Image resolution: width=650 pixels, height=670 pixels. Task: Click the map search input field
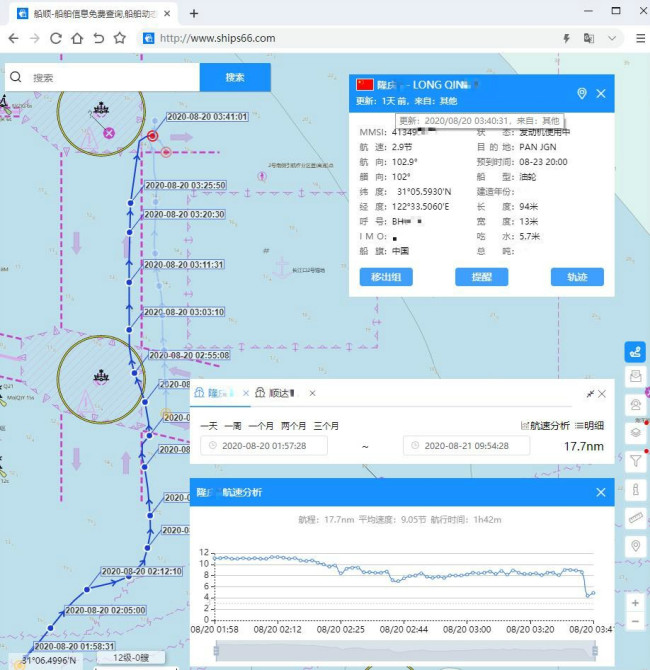pos(103,77)
